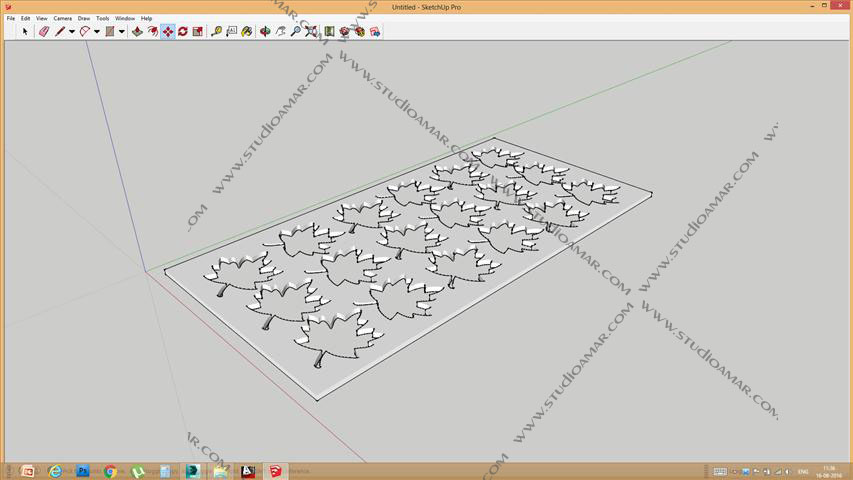Click the Orbit camera tool
Image resolution: width=853 pixels, height=480 pixels.
[265, 32]
